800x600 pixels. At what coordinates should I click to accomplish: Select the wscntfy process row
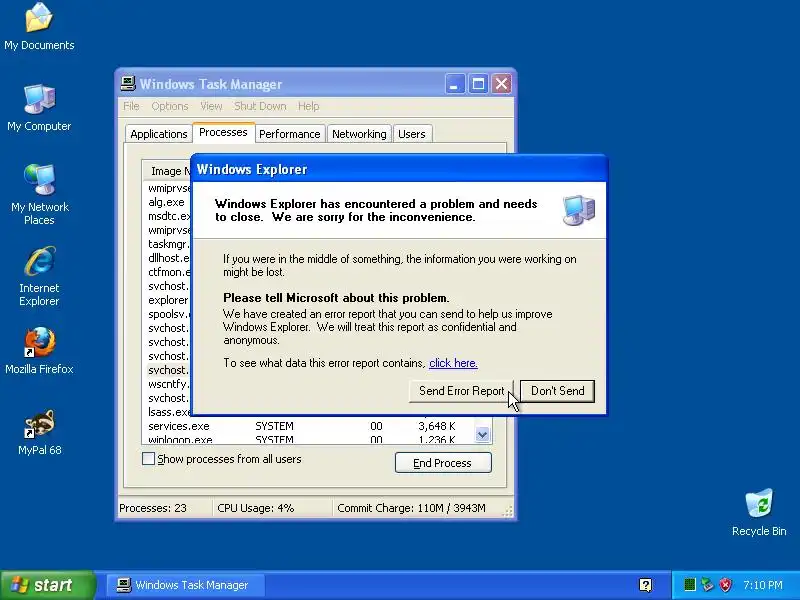(x=167, y=384)
